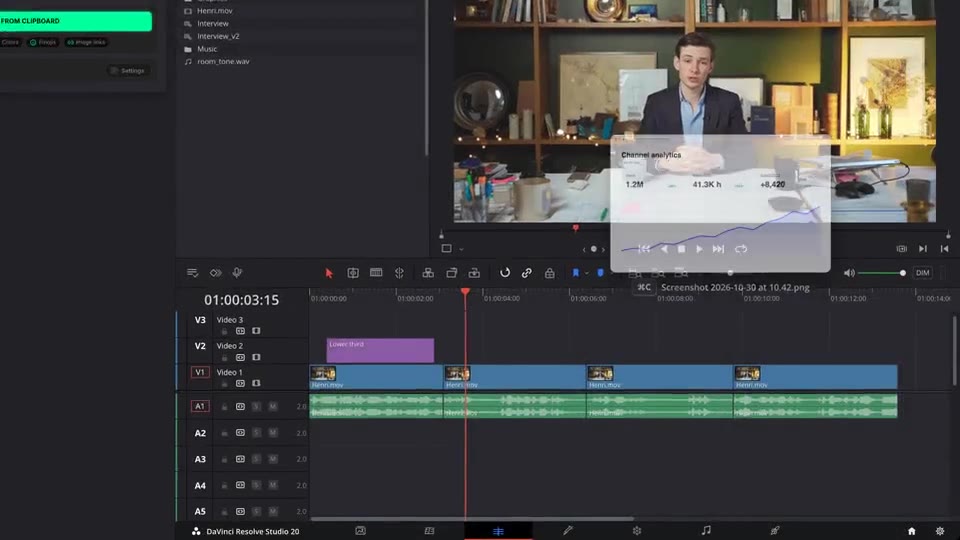
Task: Open Project Settings gear icon
Action: pos(940,531)
